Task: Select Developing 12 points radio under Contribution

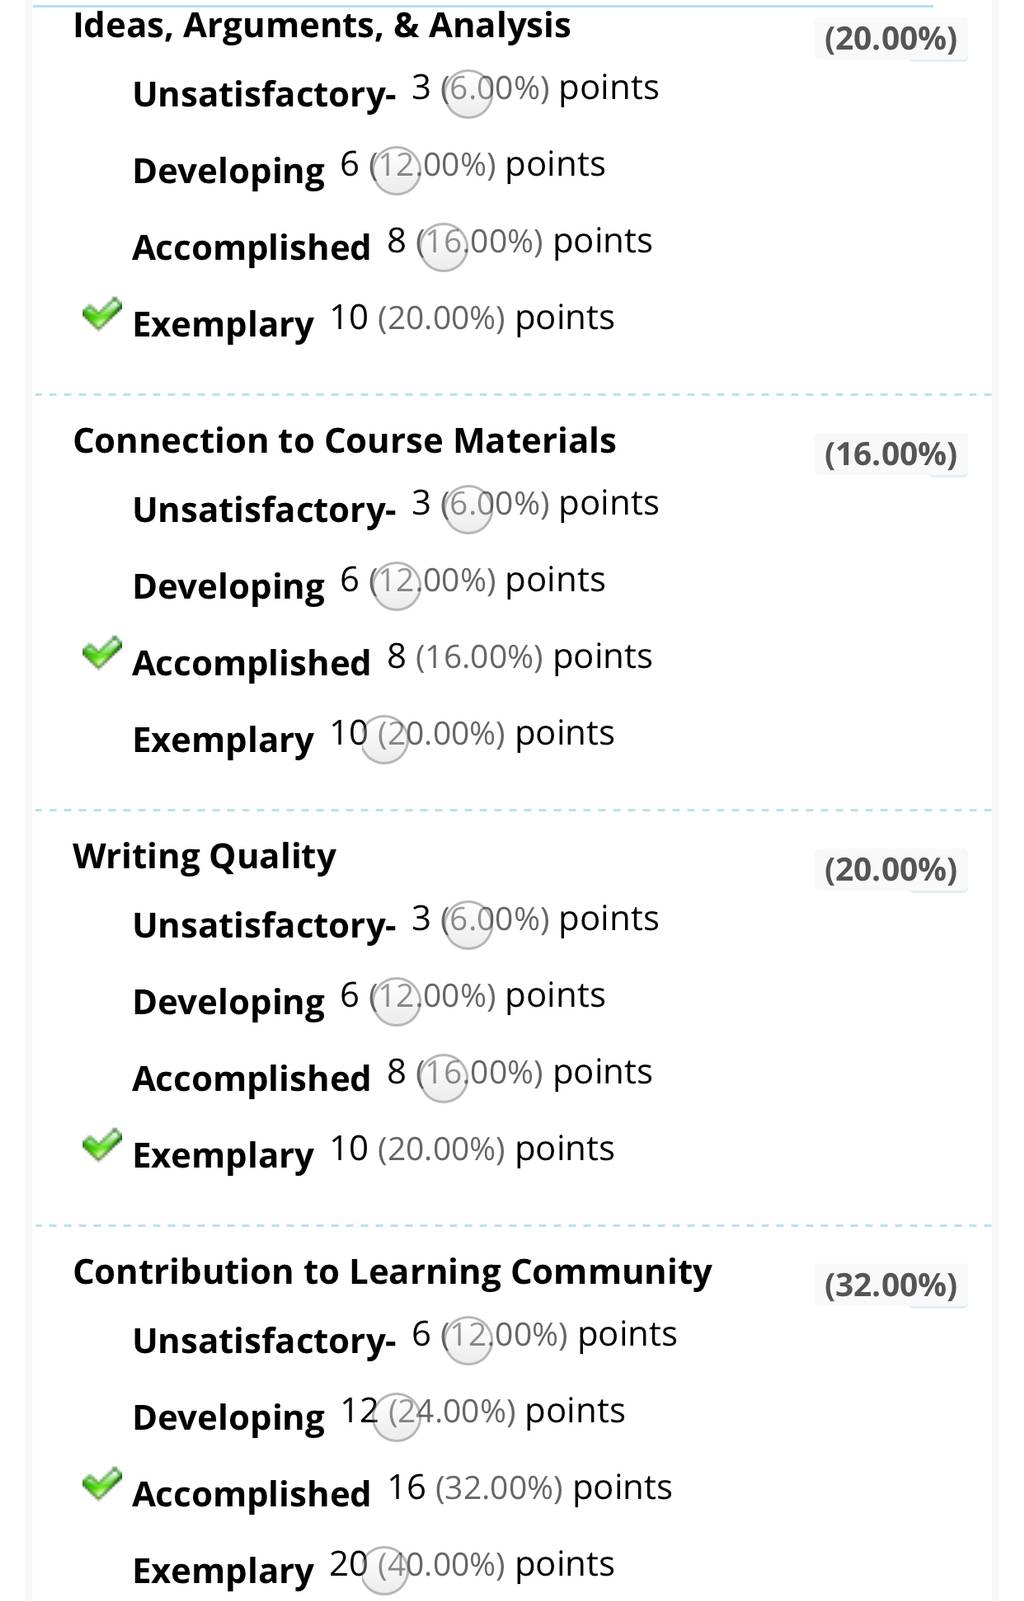Action: coord(396,1417)
